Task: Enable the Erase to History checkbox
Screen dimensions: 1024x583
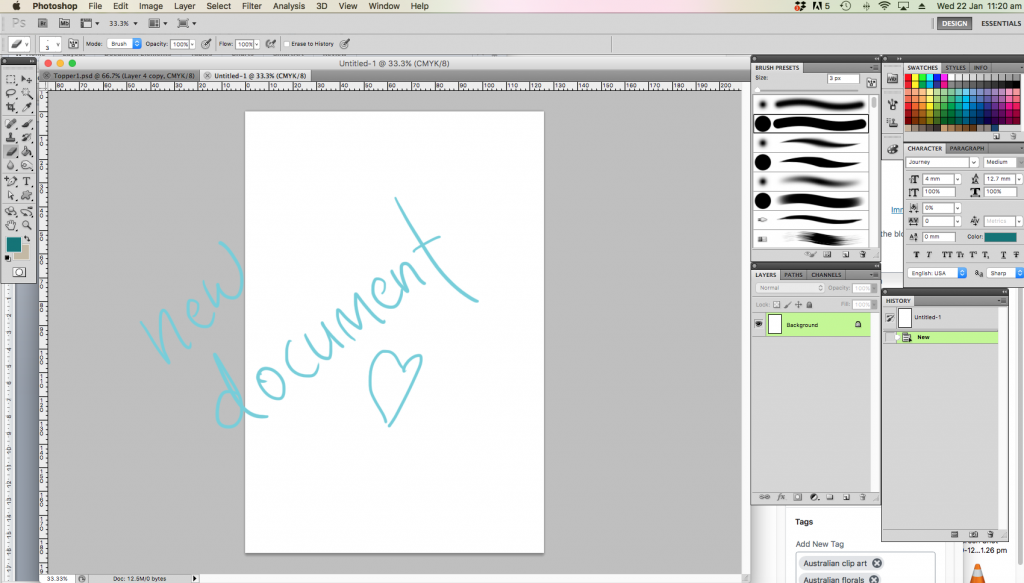Action: [285, 44]
